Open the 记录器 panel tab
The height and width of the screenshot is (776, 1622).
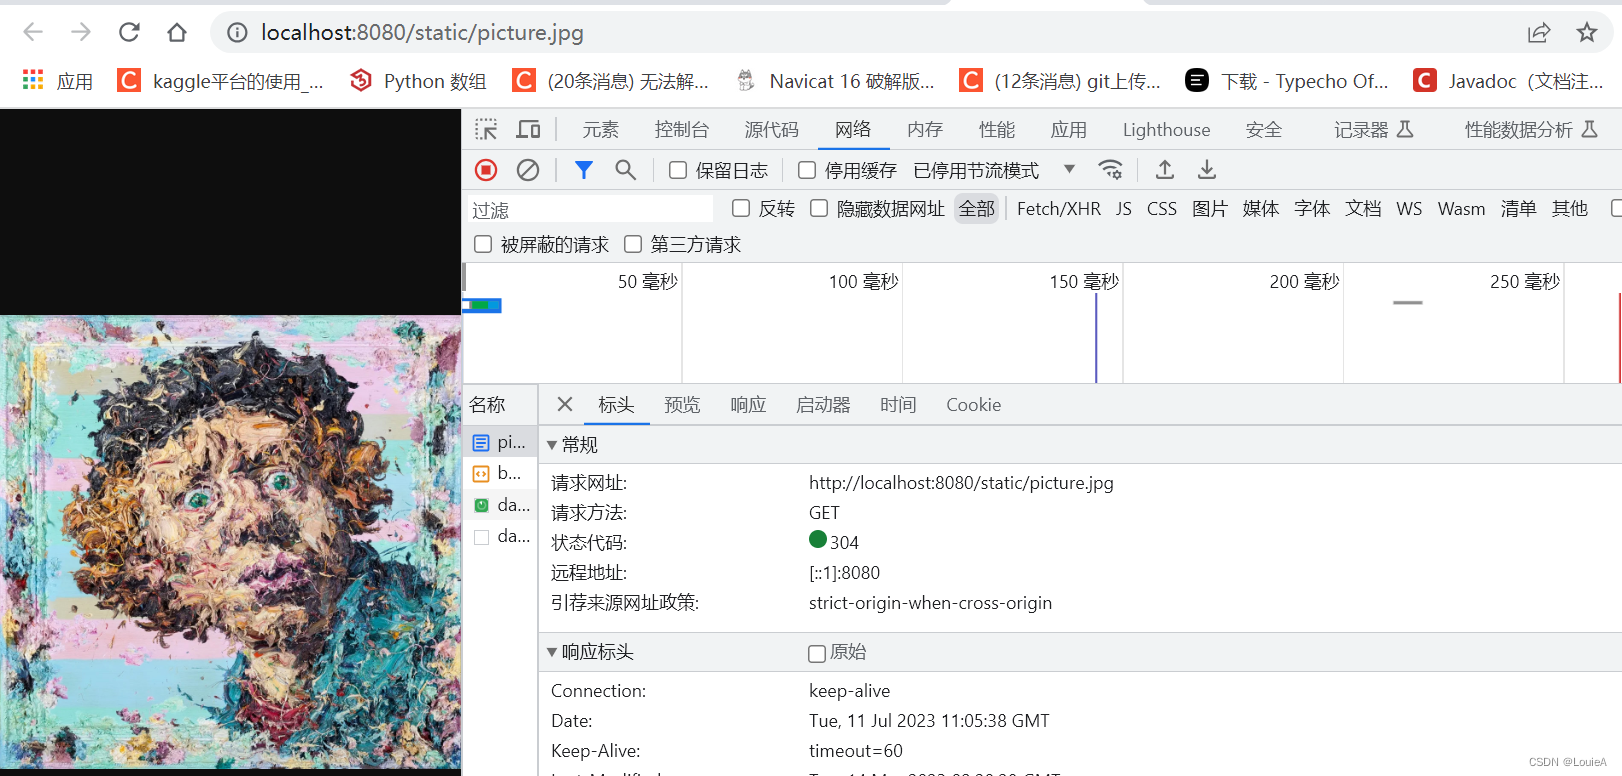[1374, 130]
